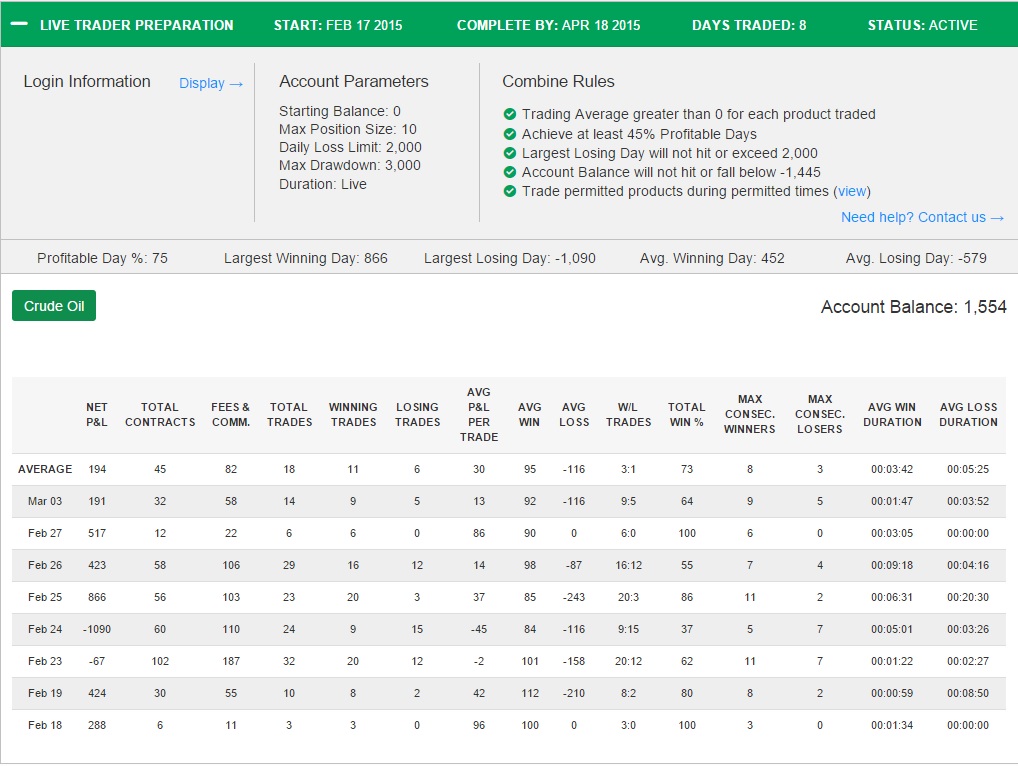Click the Largest Losing Day: -1,090 stat
Screen dimensions: 1018x766
tap(510, 258)
